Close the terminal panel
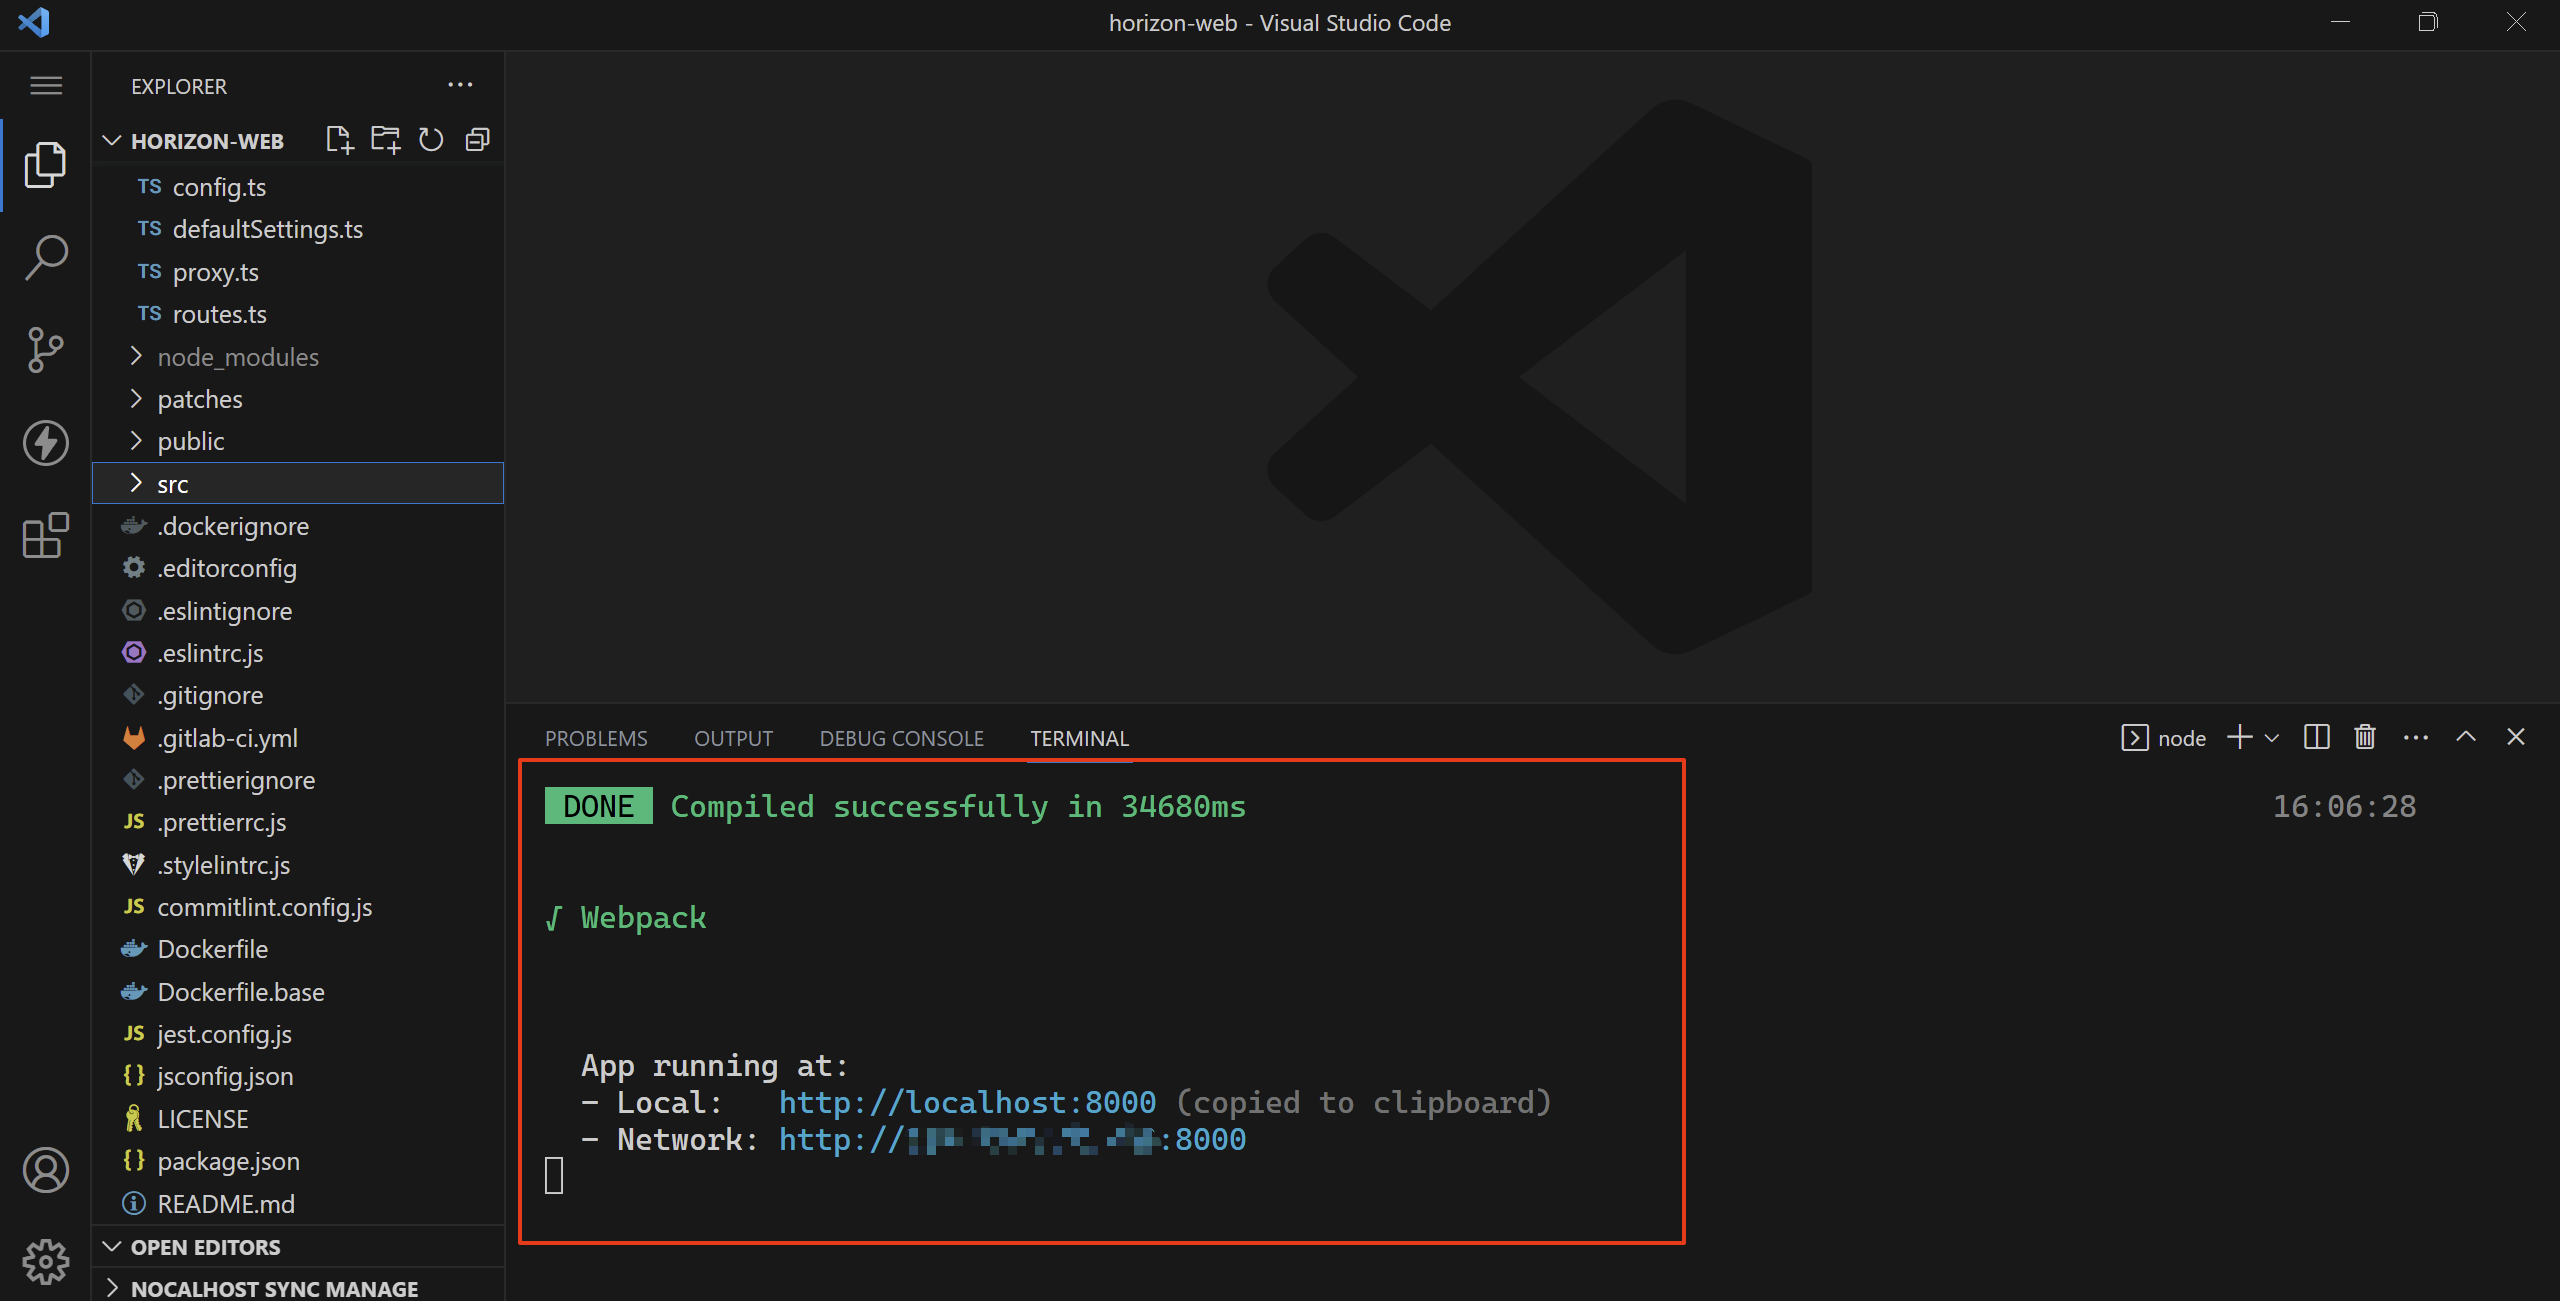 pyautogui.click(x=2516, y=737)
